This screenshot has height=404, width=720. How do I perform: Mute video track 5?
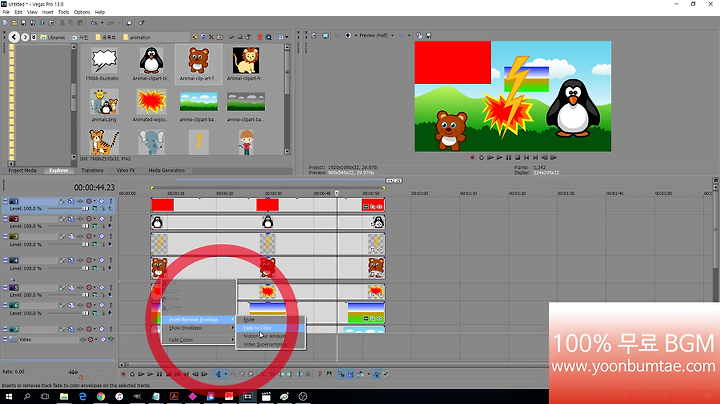point(102,287)
